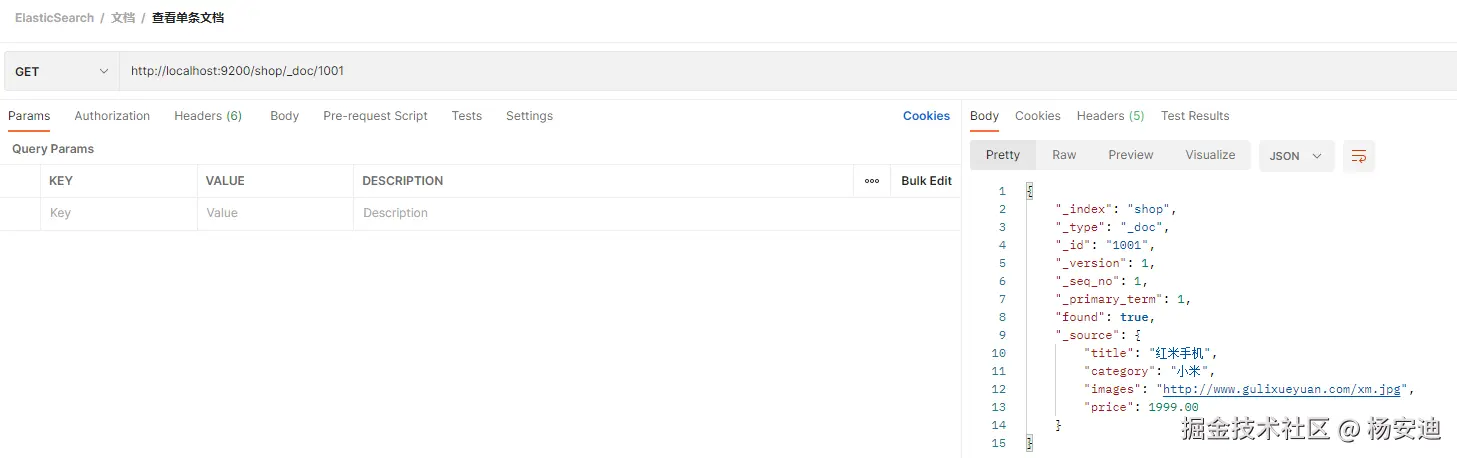The width and height of the screenshot is (1457, 458).
Task: Click the wrap lines icon in response toolbar
Action: [x=1359, y=156]
